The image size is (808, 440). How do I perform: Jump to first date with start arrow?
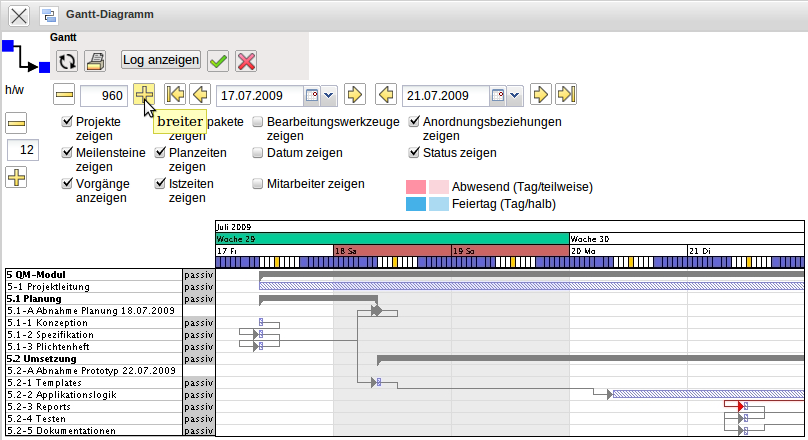[x=175, y=95]
